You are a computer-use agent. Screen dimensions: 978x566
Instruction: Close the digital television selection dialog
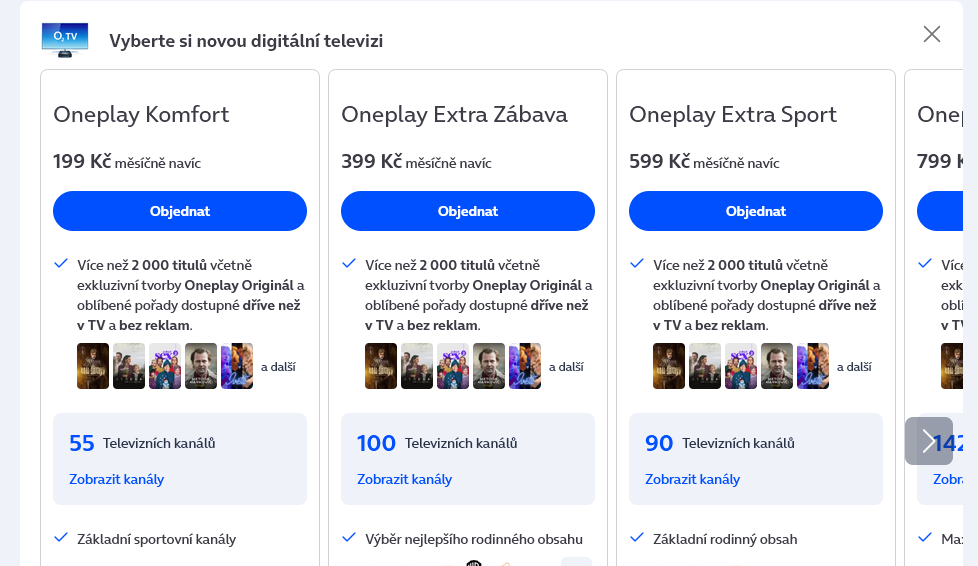point(932,34)
